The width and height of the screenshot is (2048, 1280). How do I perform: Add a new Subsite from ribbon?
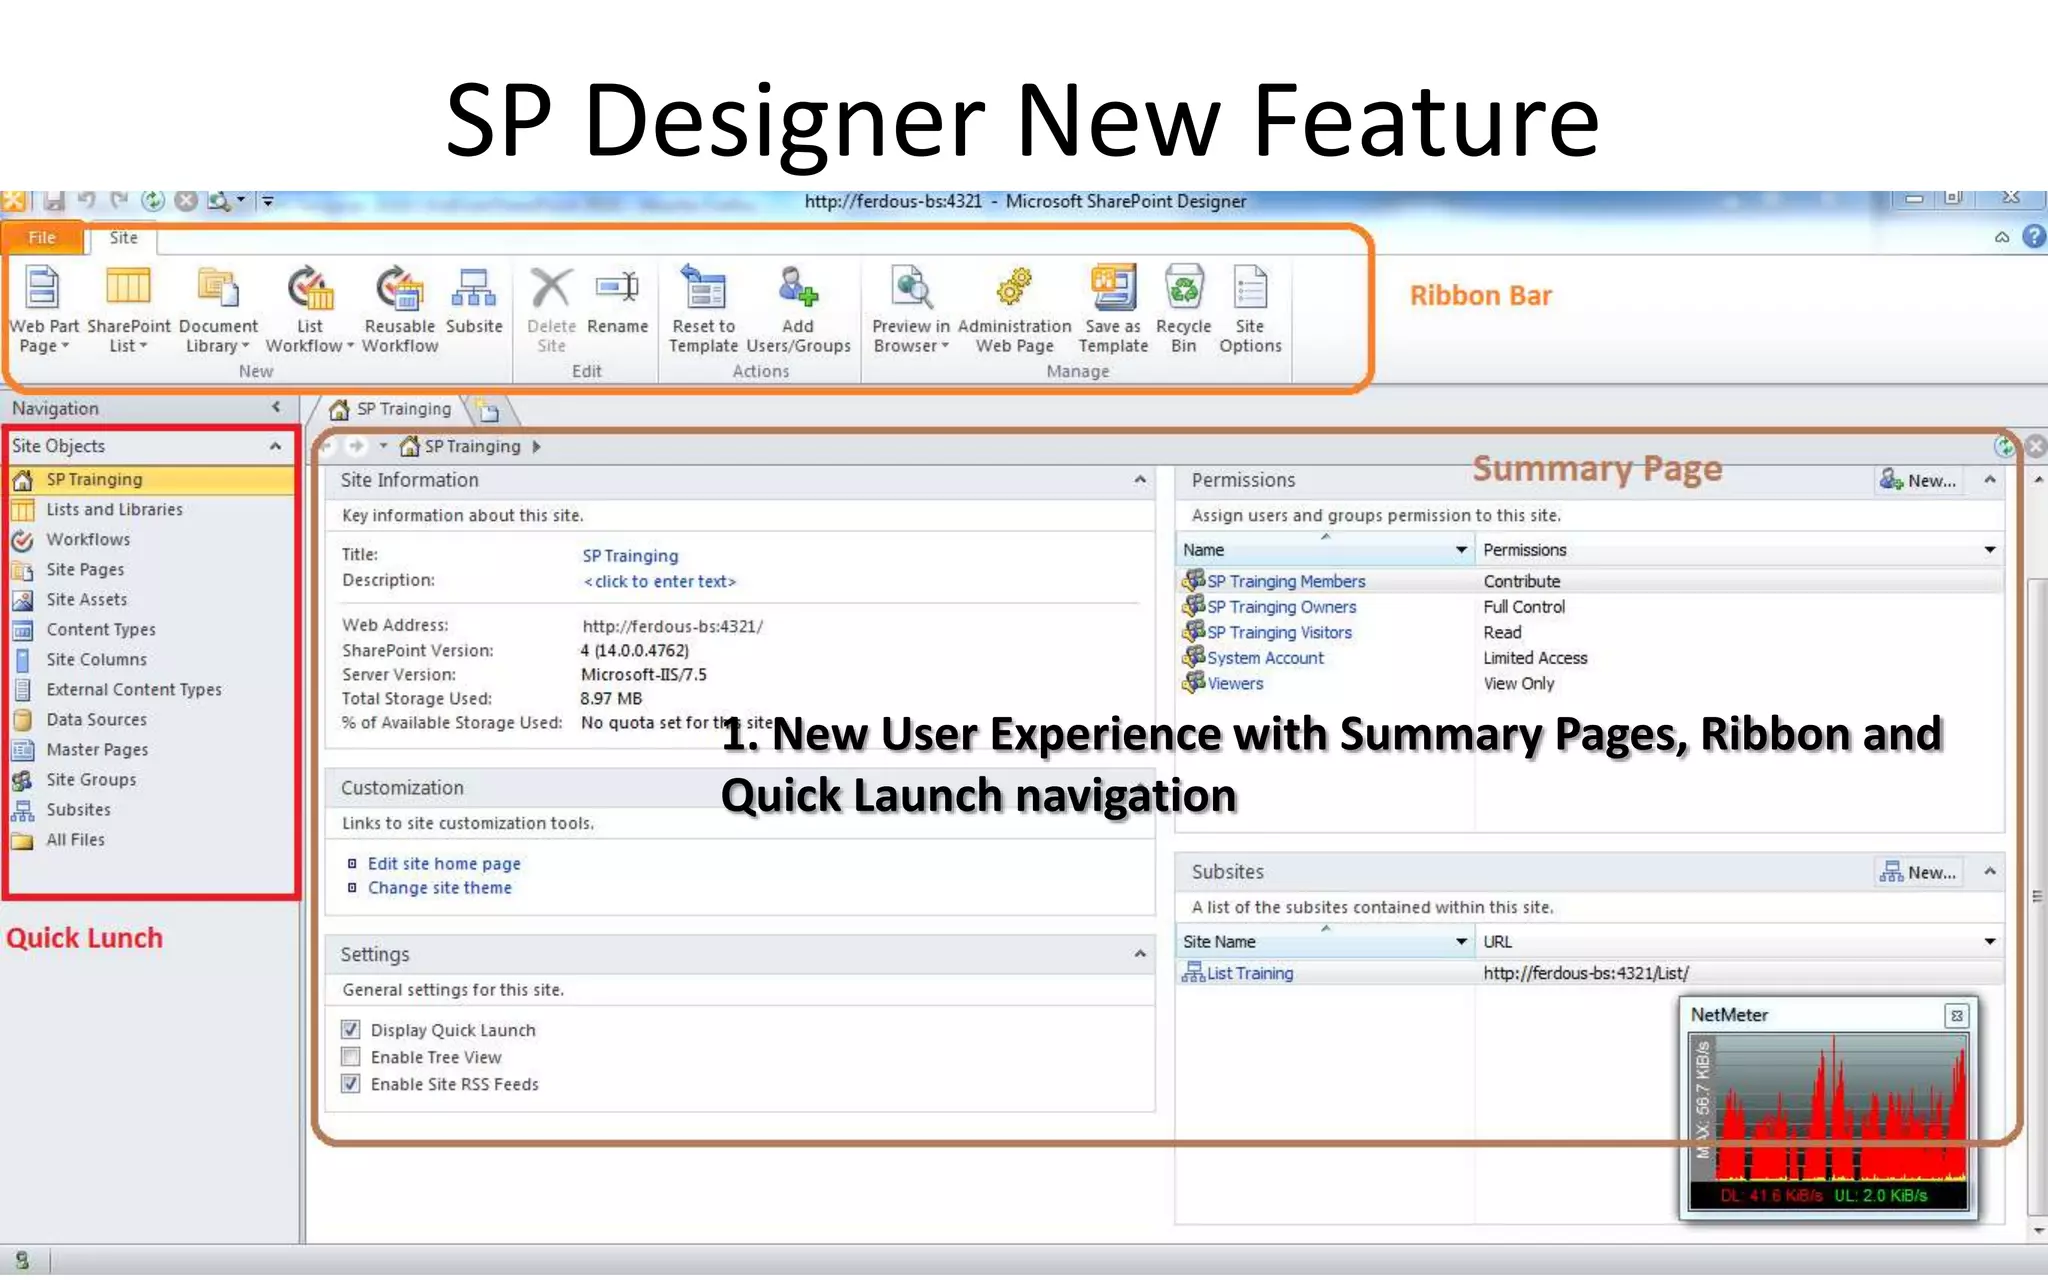474,300
